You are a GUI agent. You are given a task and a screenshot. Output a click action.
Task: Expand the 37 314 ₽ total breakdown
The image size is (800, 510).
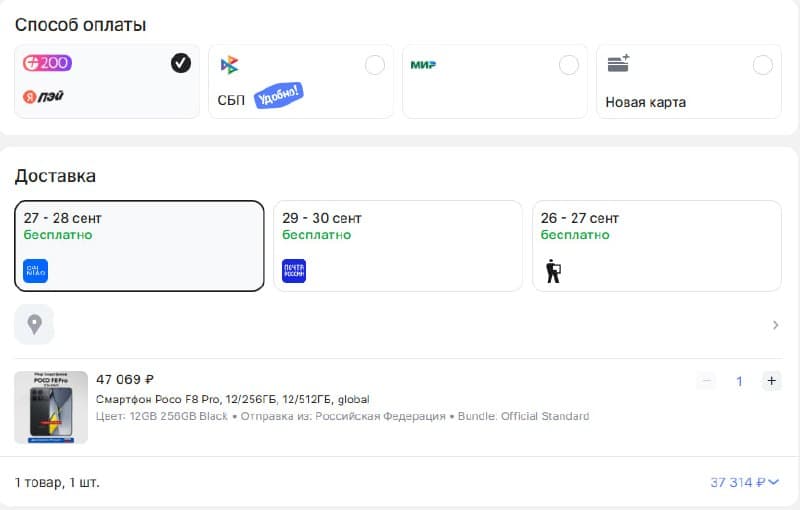pos(744,482)
